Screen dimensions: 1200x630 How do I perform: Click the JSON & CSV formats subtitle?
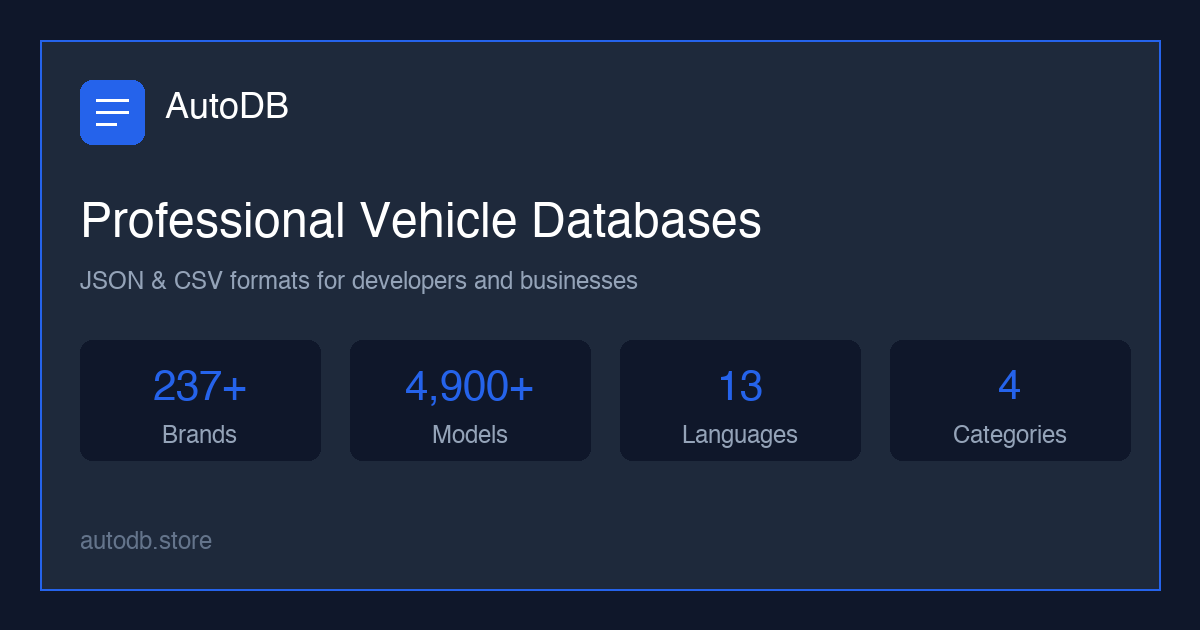358,281
